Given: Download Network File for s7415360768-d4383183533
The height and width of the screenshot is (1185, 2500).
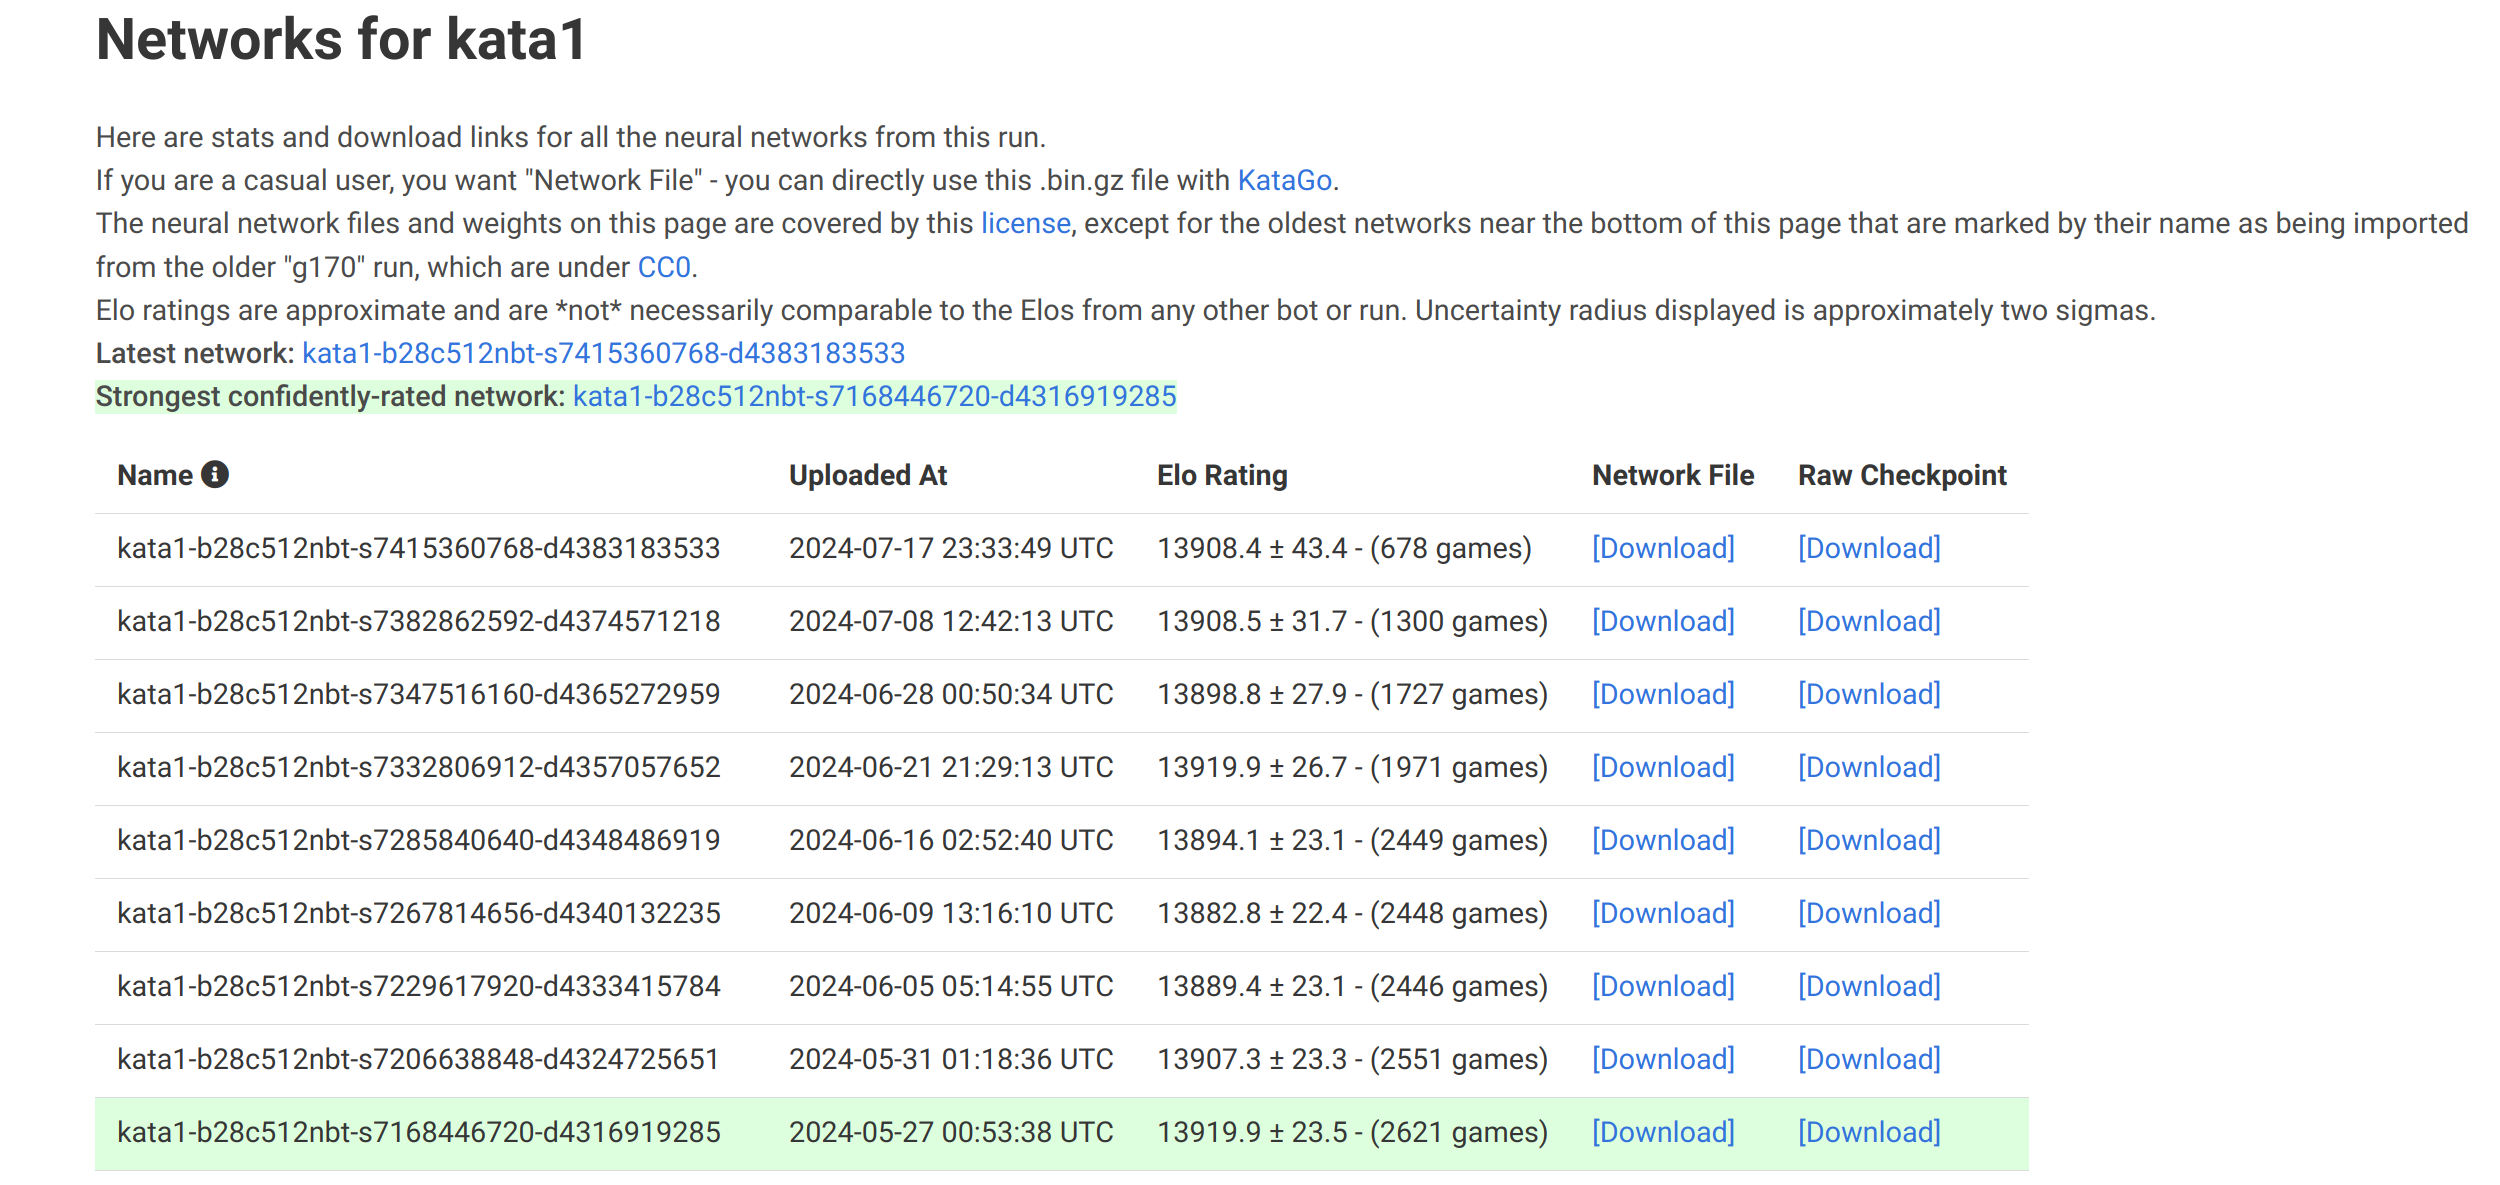Looking at the screenshot, I should pyautogui.click(x=1663, y=548).
